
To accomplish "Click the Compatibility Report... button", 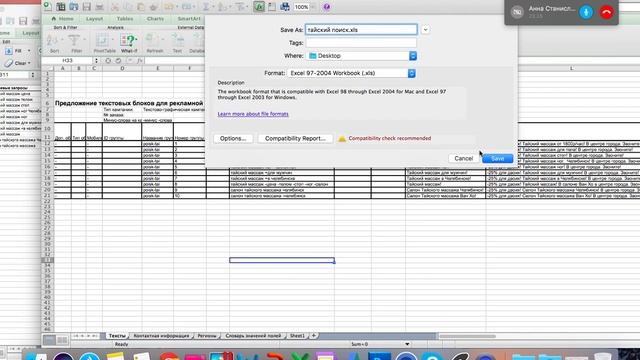I will (x=295, y=138).
